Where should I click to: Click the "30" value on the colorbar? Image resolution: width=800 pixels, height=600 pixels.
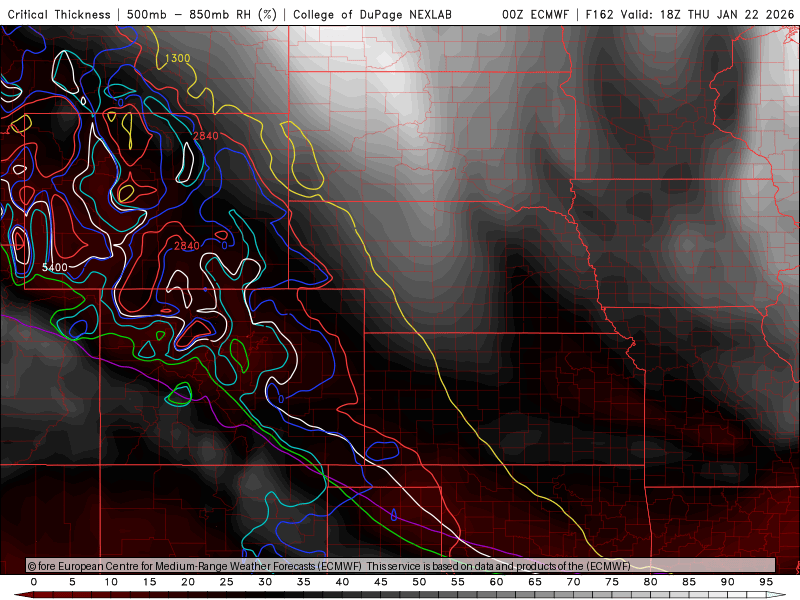point(265,582)
